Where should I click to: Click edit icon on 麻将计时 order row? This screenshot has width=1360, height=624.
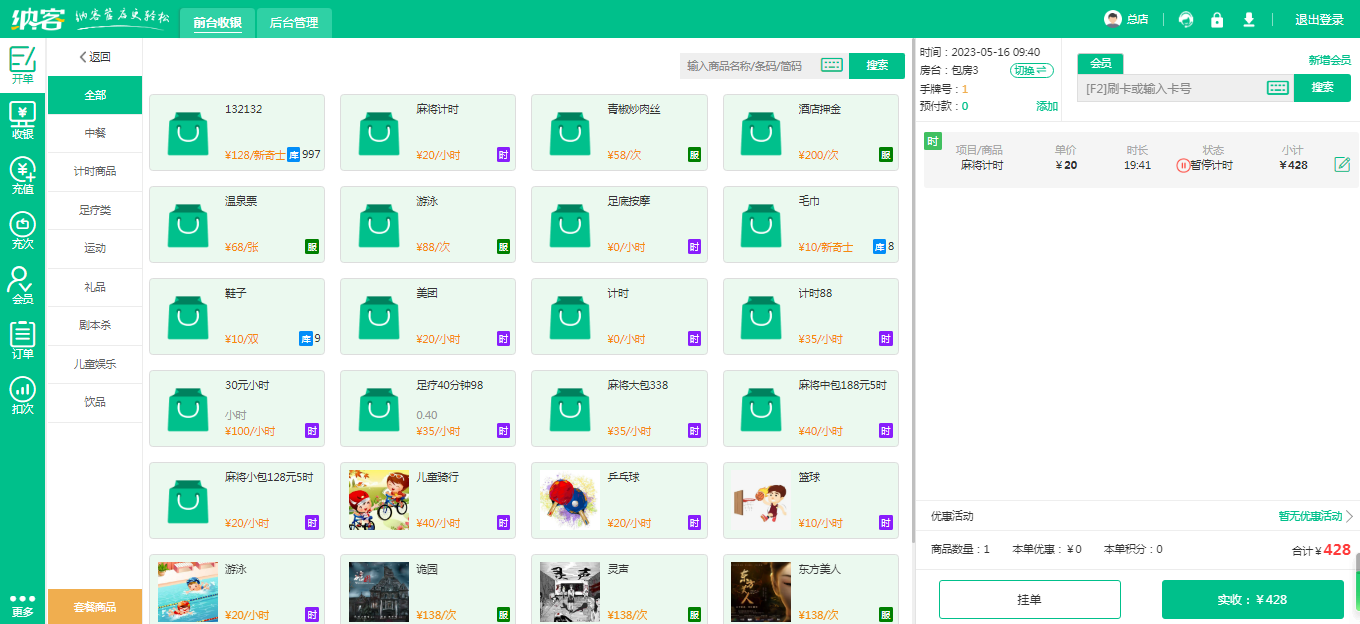pos(1342,164)
